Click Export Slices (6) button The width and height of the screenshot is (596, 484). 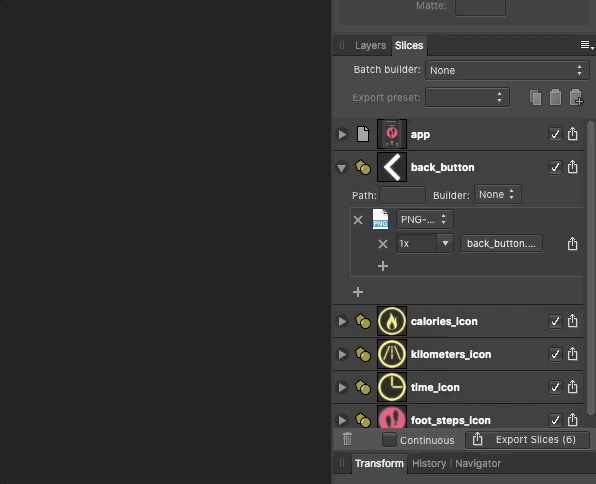click(527, 440)
